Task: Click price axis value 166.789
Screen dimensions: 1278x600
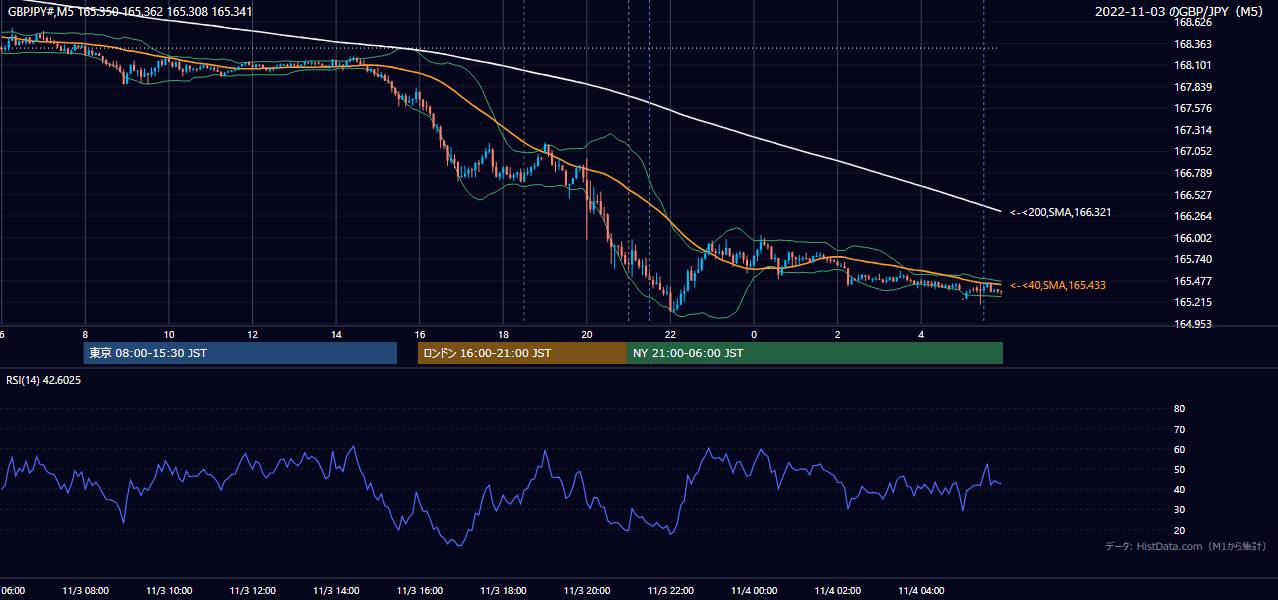Action: coord(1192,173)
